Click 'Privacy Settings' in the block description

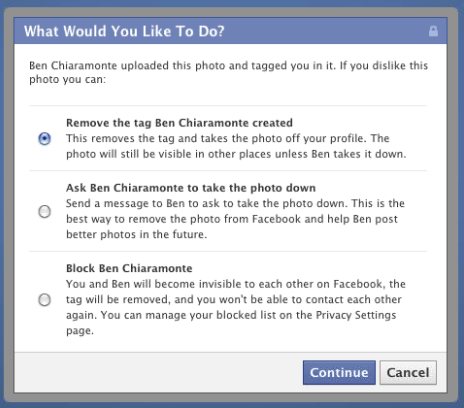pyautogui.click(x=356, y=315)
